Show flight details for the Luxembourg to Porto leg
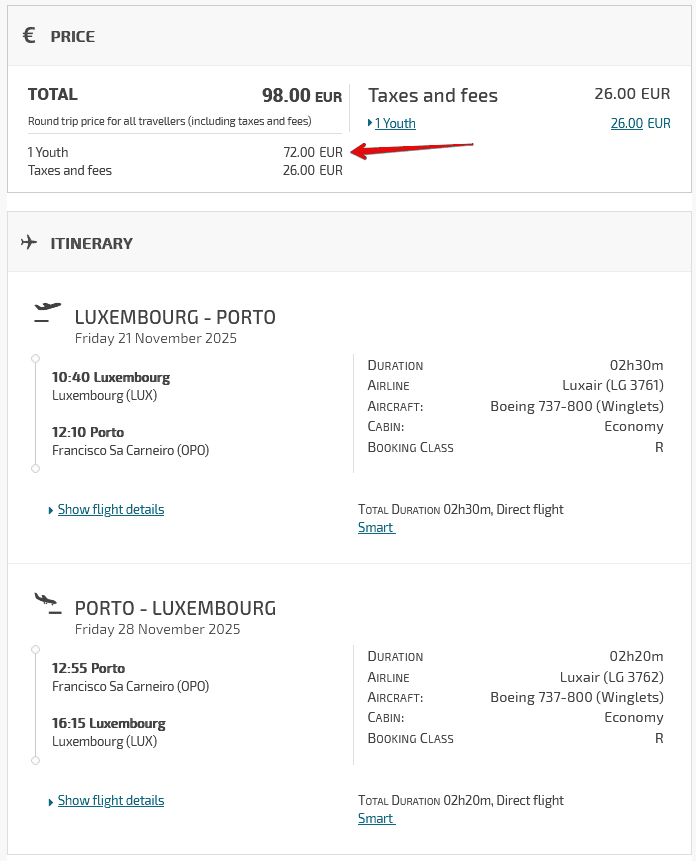Viewport: 696px width, 861px height. 110,509
